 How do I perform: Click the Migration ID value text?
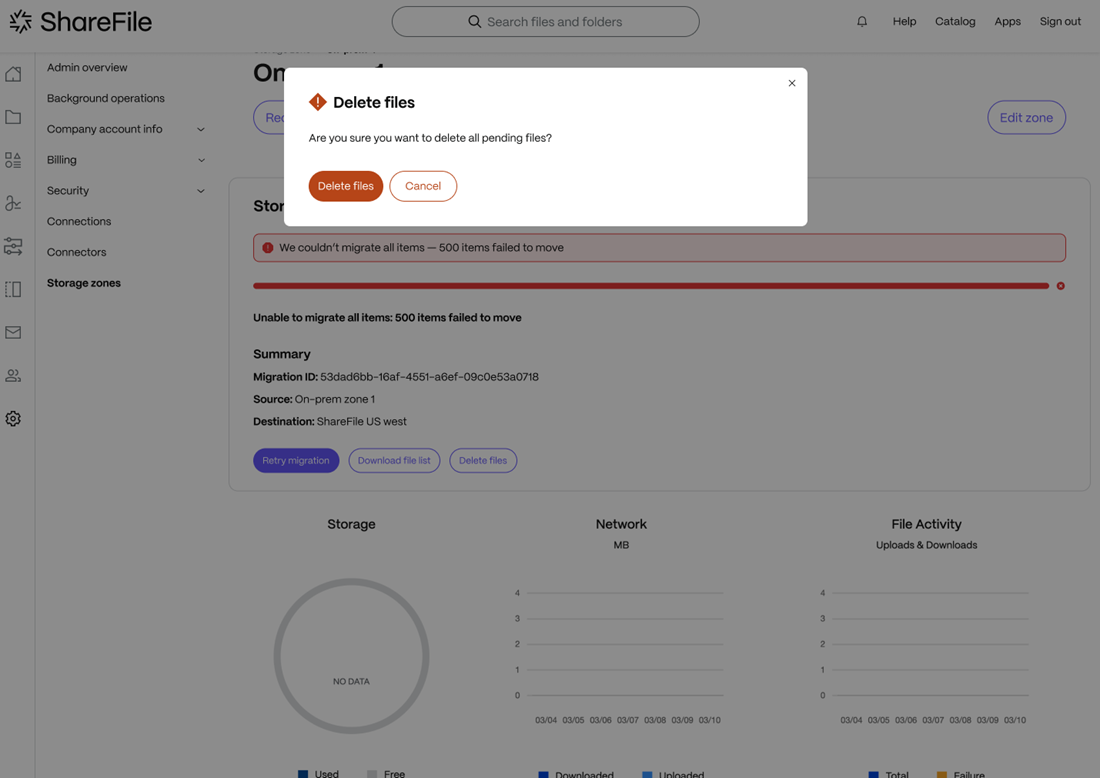click(x=429, y=377)
